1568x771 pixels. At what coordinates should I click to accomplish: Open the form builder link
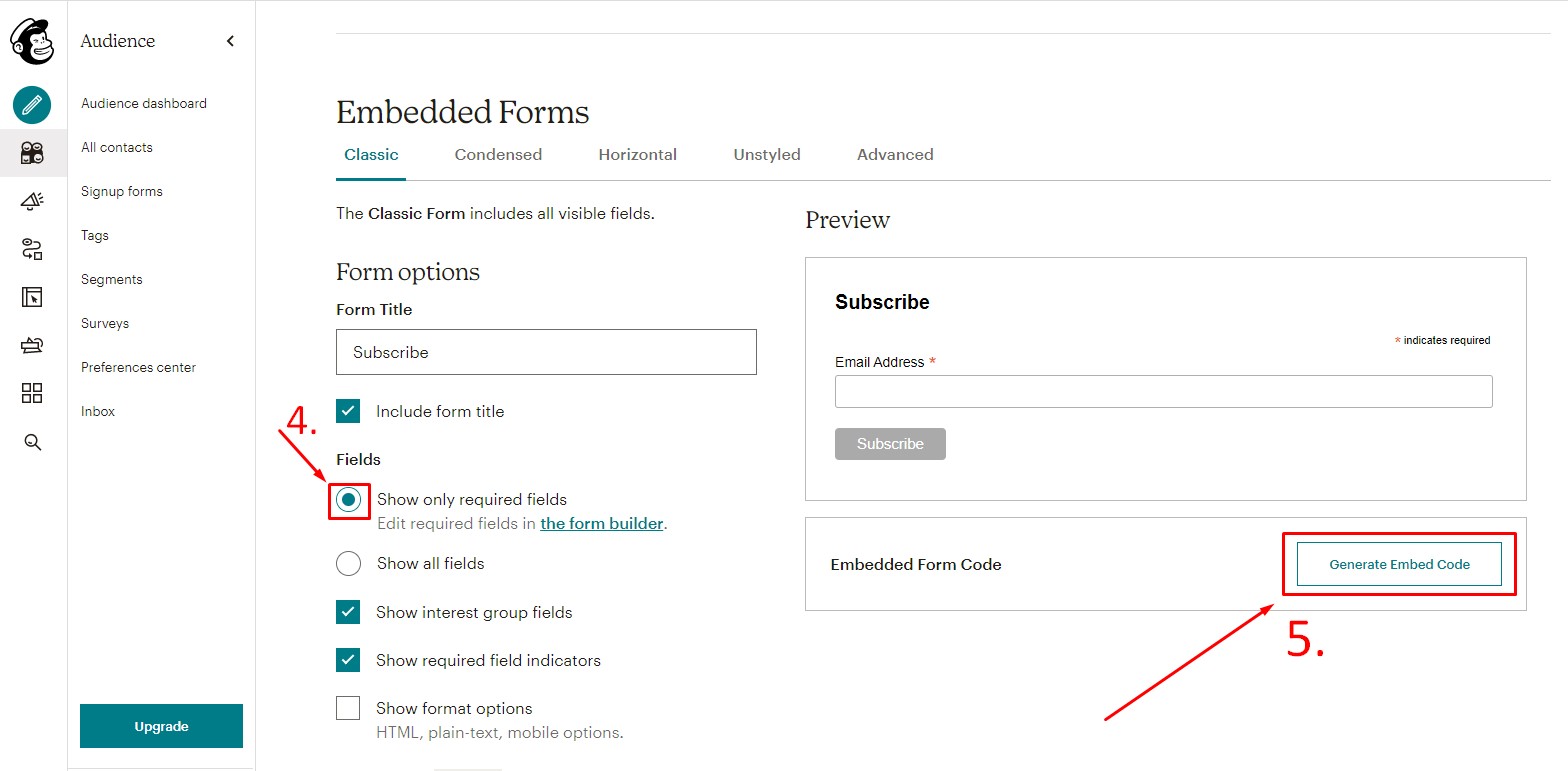pos(602,523)
